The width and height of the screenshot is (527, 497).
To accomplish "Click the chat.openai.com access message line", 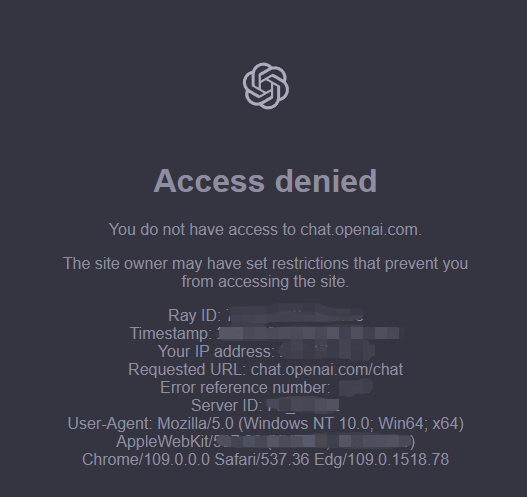I will click(x=265, y=230).
